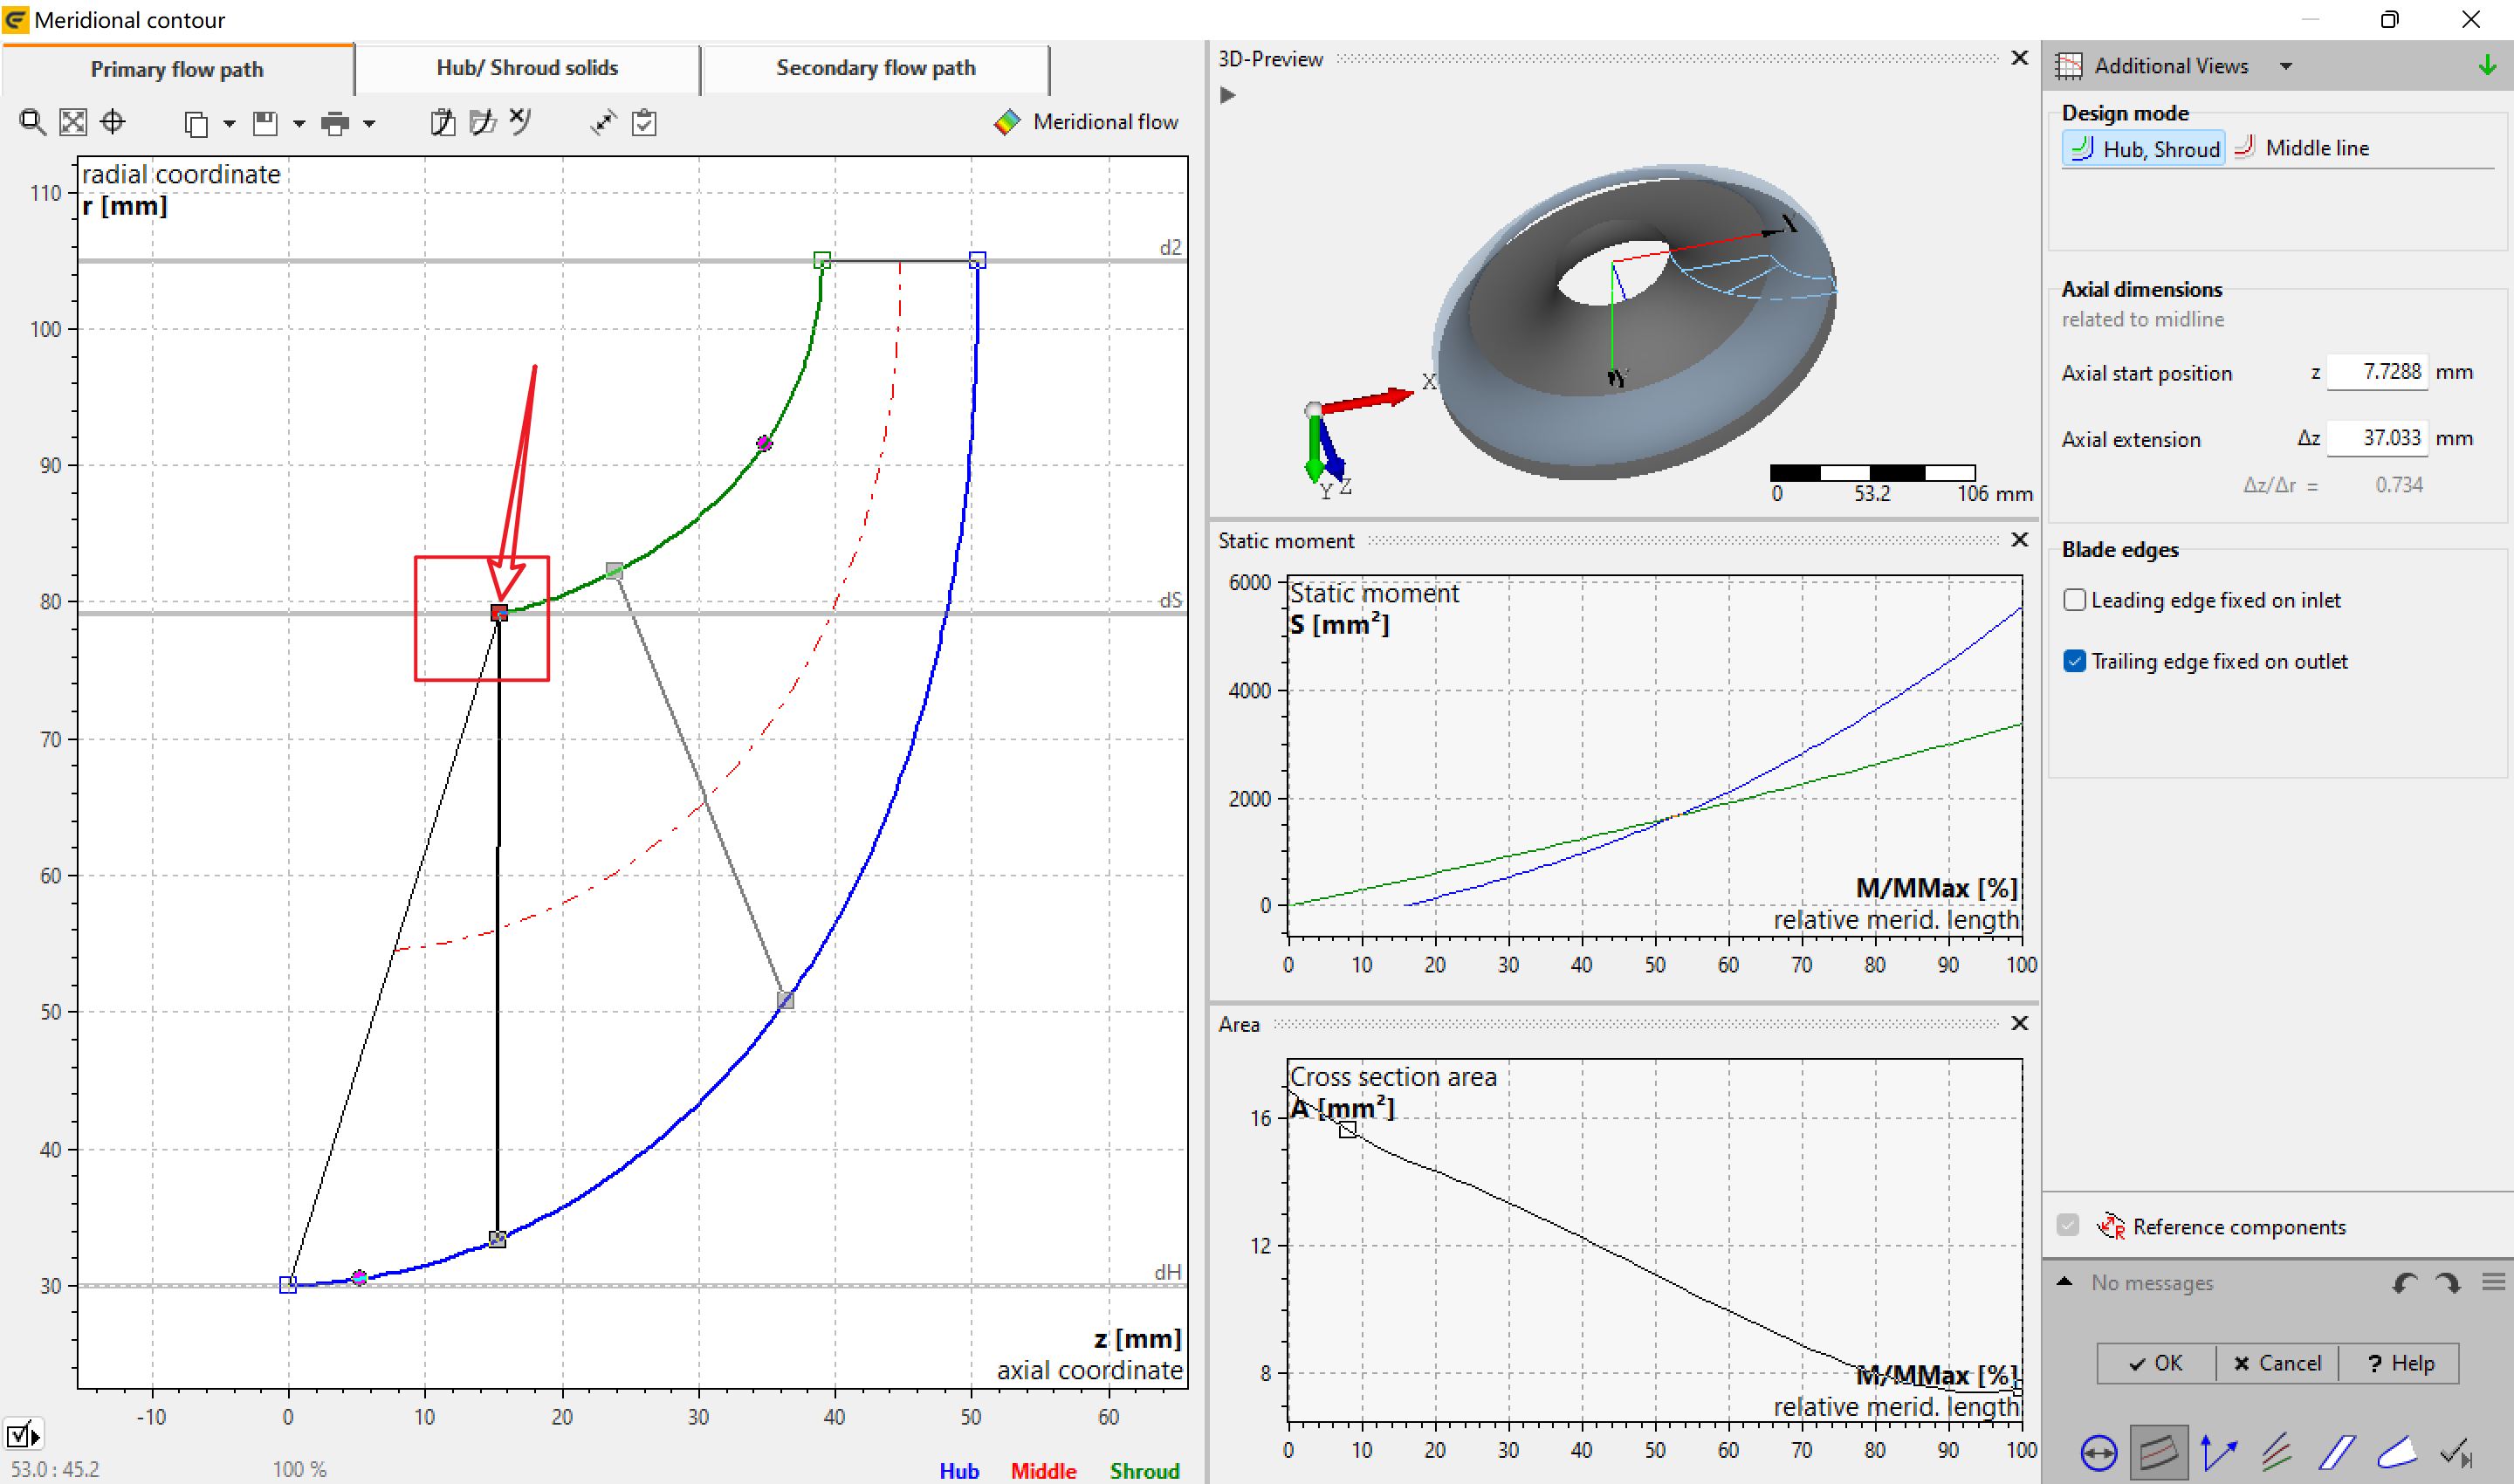Open the main dimensions circle icon
The height and width of the screenshot is (1484, 2514).
pos(2098,1452)
